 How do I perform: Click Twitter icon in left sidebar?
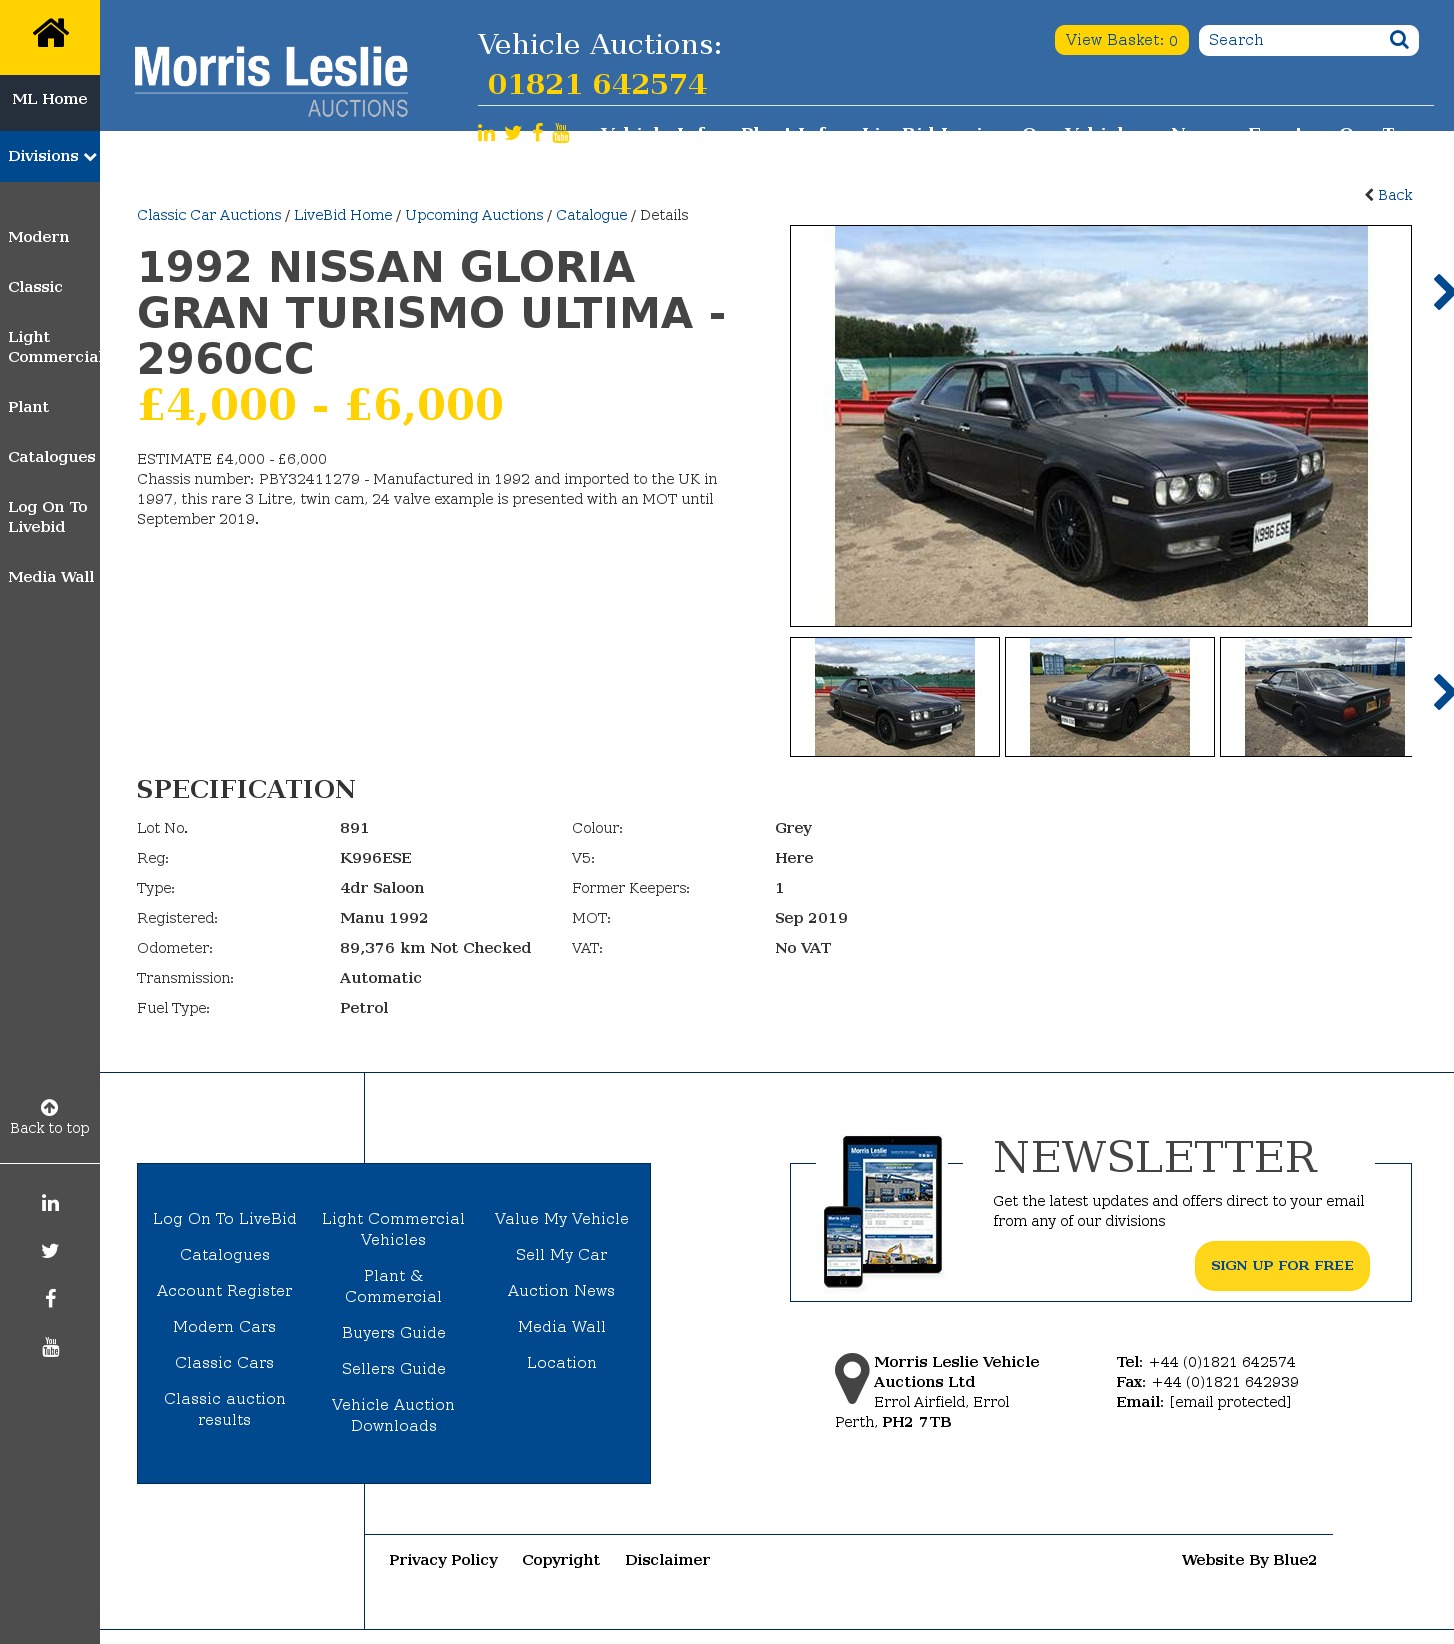pyautogui.click(x=50, y=1251)
